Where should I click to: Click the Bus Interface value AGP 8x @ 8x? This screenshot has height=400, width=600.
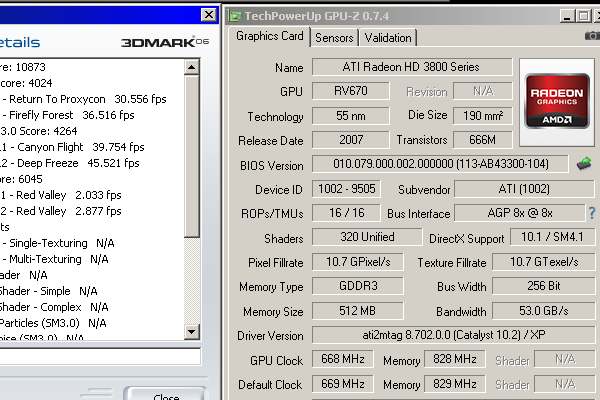[x=520, y=213]
